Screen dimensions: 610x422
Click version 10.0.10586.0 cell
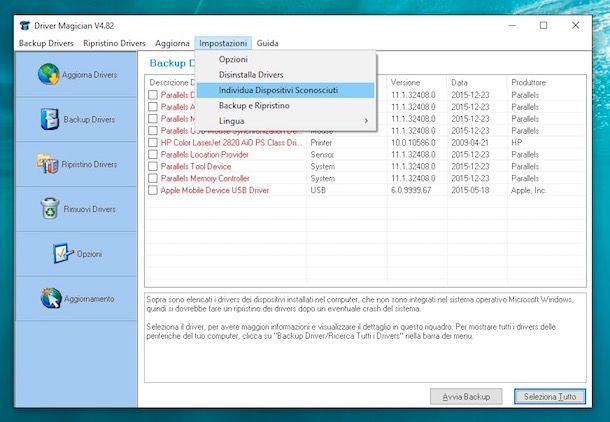tap(413, 143)
